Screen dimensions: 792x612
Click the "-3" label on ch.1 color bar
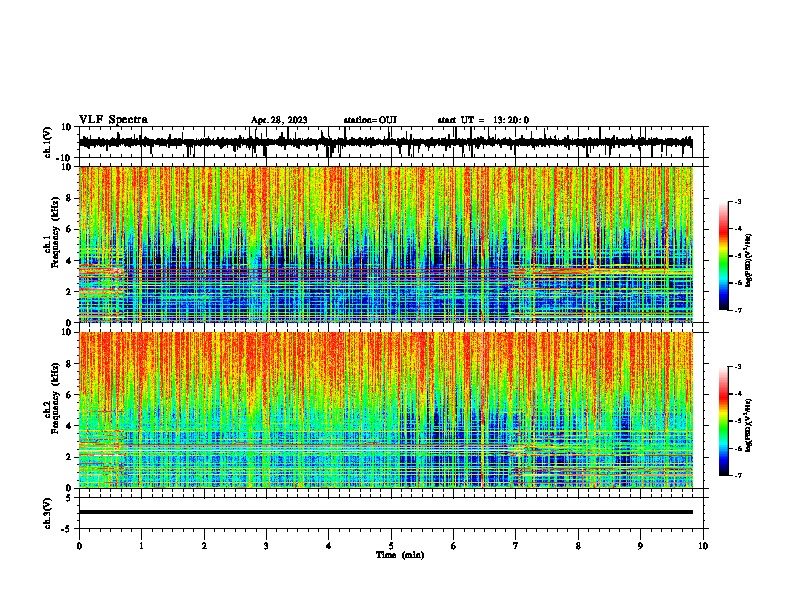click(737, 201)
